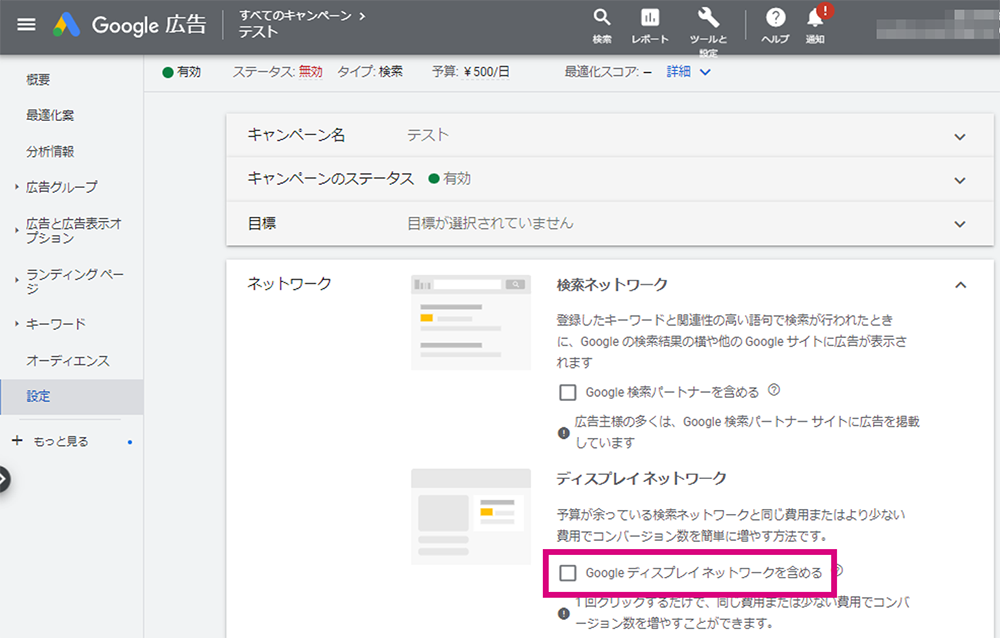Open オーディエンス in the sidebar
The image size is (1000, 638).
coord(68,360)
